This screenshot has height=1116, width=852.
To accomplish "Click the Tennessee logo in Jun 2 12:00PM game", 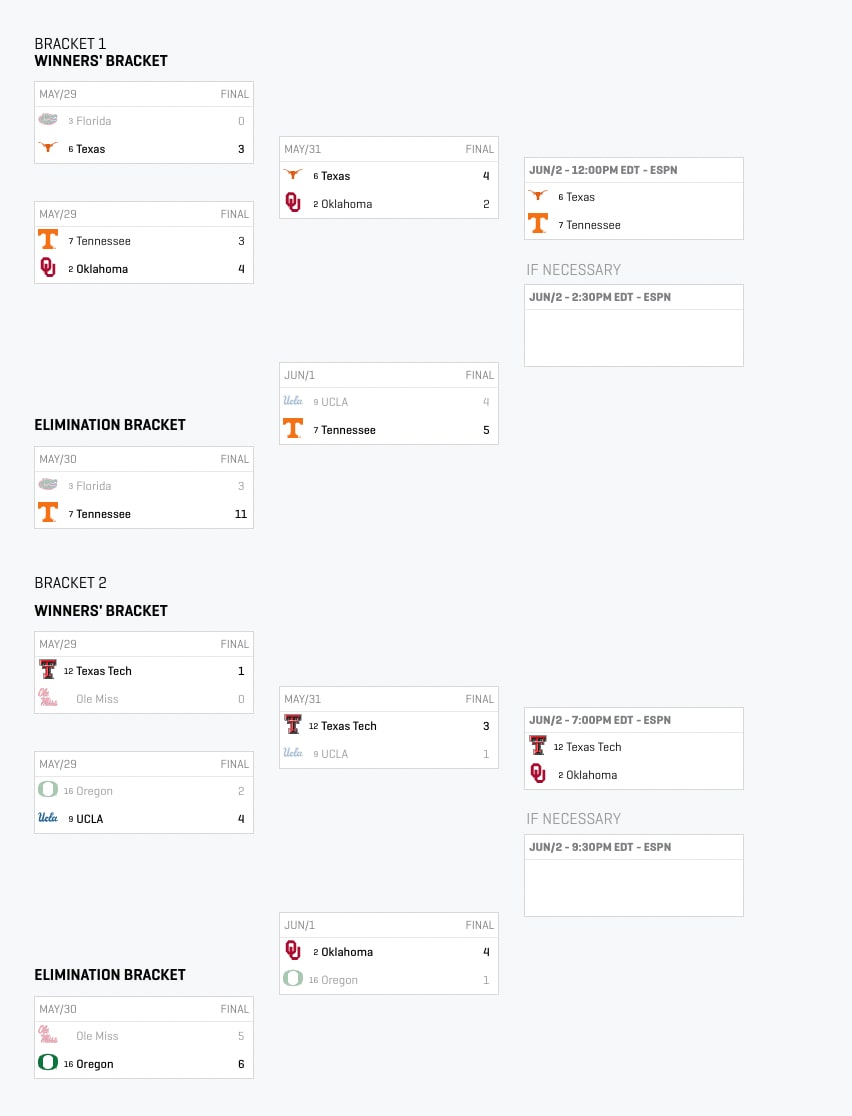I will point(538,223).
